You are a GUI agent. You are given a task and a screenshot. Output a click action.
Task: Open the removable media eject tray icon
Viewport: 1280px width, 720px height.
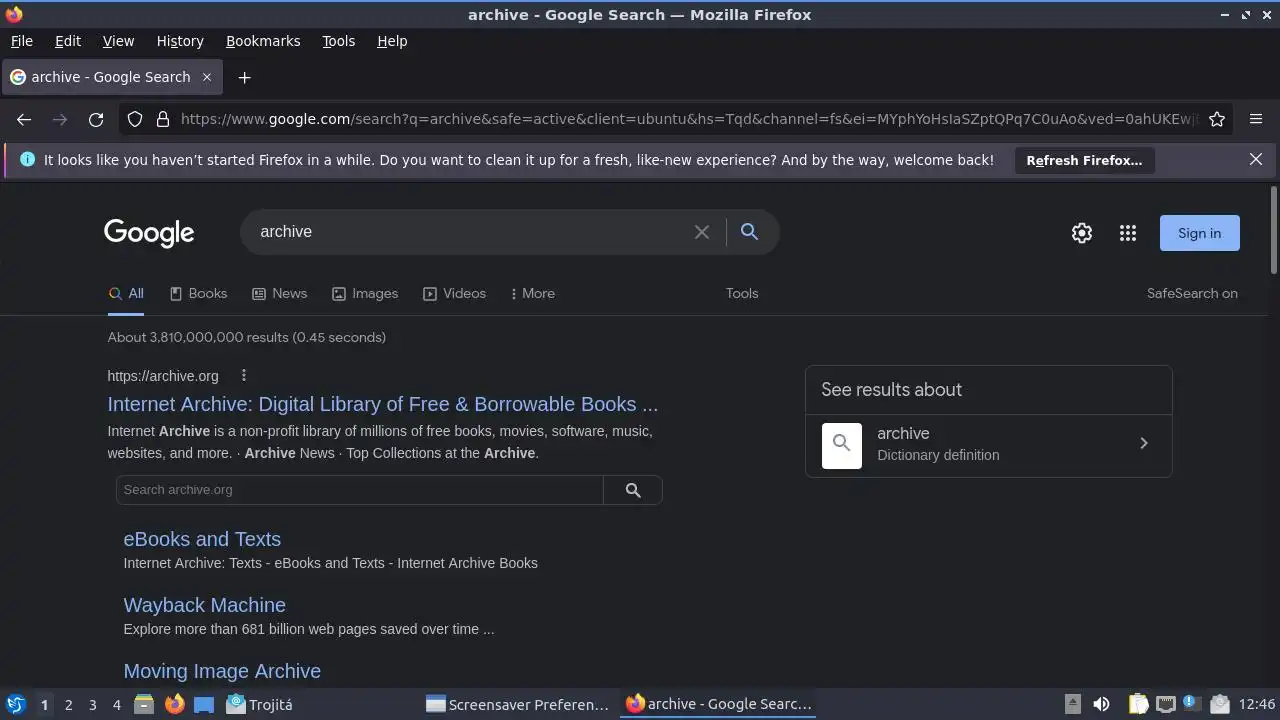coord(1072,704)
